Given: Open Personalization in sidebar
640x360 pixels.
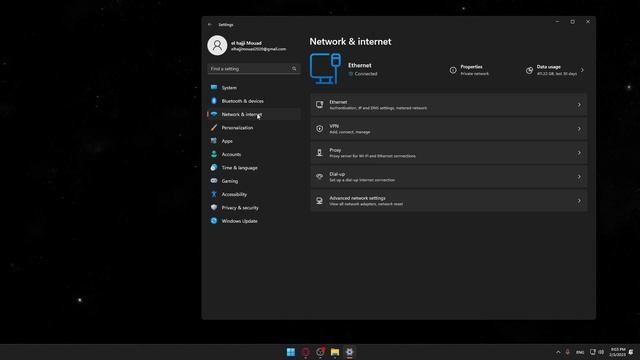Looking at the screenshot, I should [x=254, y=127].
